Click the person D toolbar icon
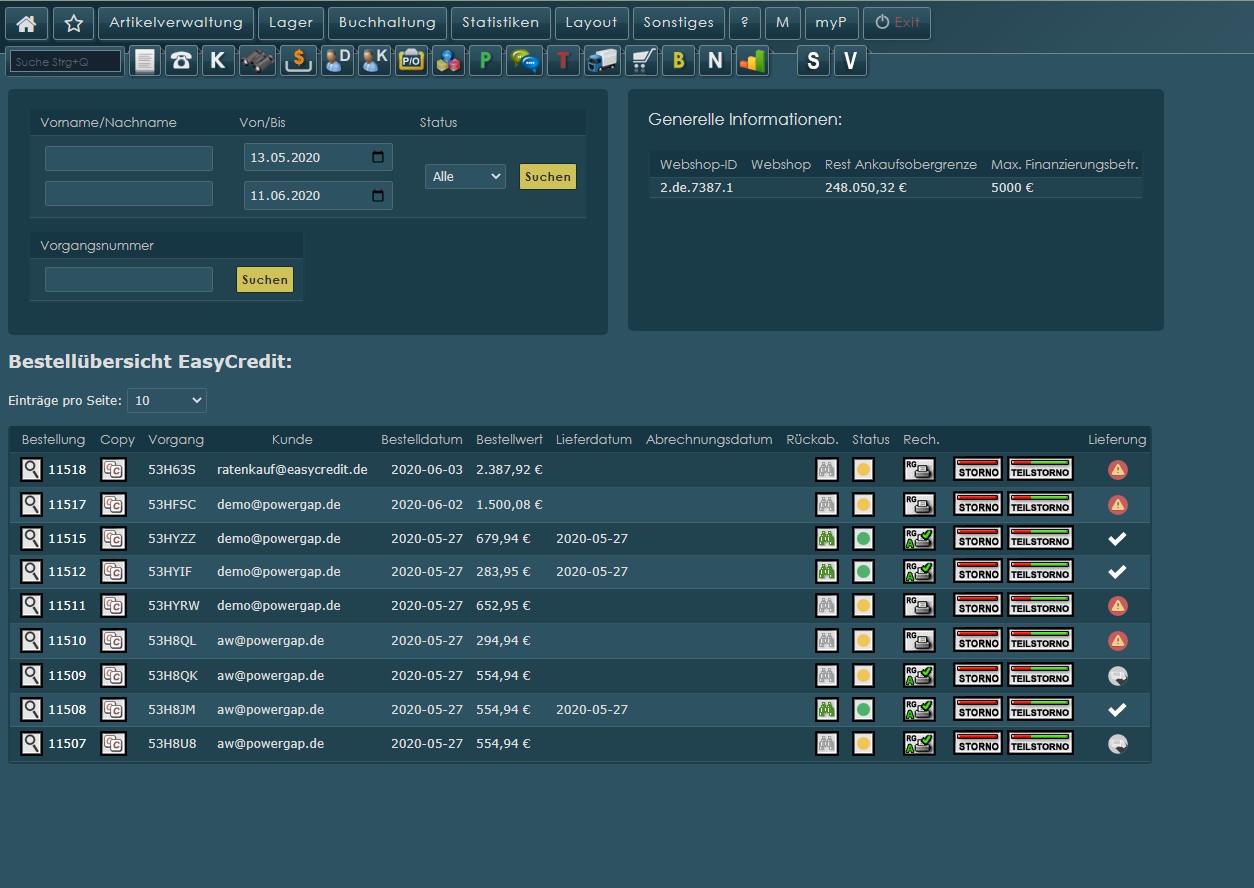Viewport: 1254px width, 888px height. [x=337, y=61]
